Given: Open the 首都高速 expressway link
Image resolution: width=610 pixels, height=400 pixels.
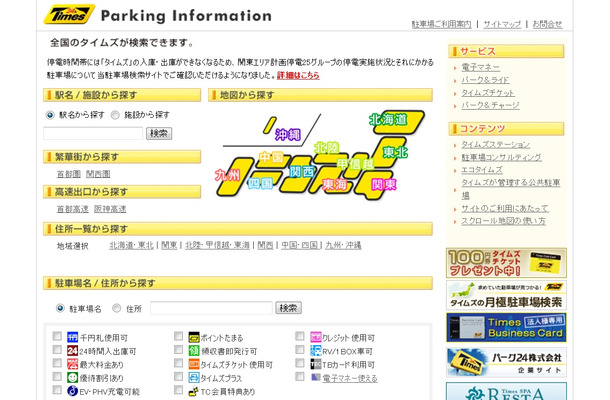Looking at the screenshot, I should (73, 209).
